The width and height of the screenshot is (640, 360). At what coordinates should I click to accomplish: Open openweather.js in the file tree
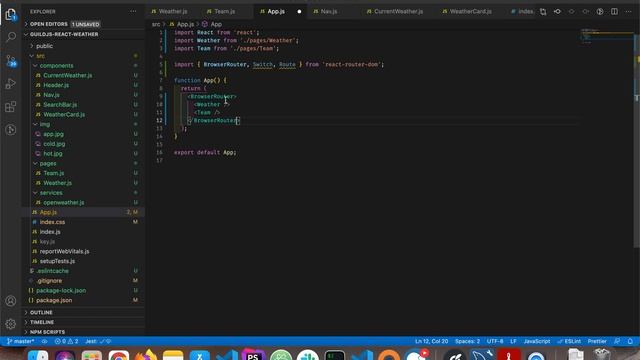(83, 202)
